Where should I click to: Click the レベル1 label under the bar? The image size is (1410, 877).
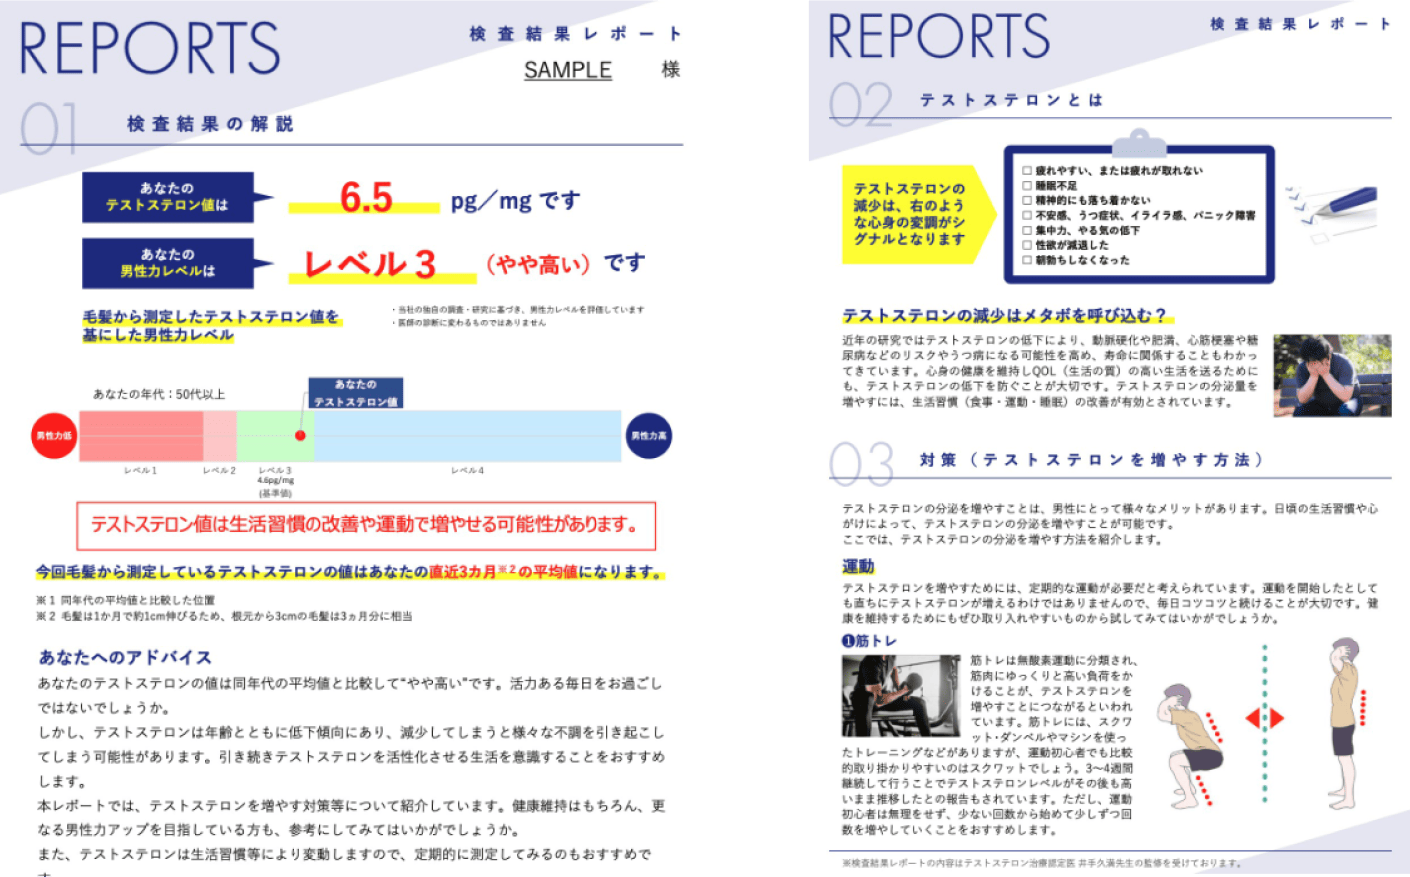coord(140,470)
